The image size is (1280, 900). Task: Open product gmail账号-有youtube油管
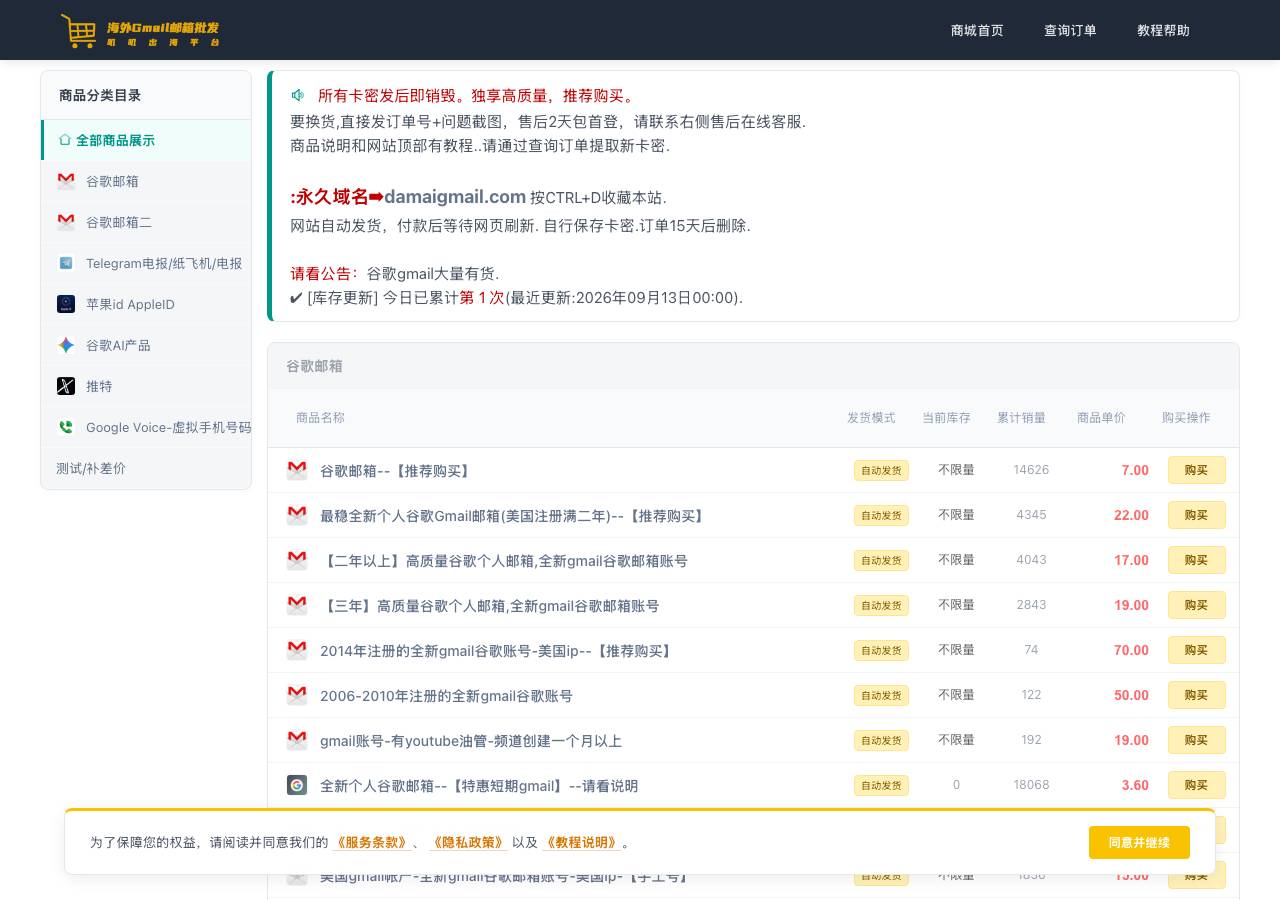471,741
